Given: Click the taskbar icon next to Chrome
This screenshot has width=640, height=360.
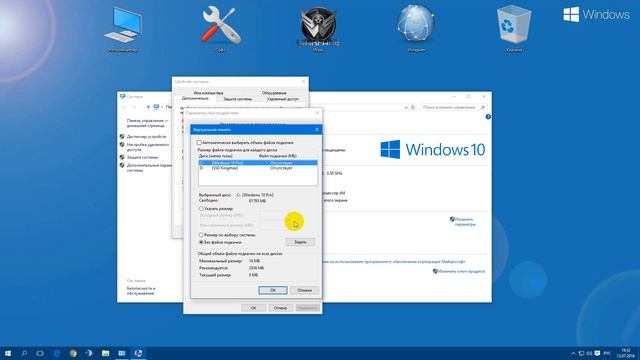Looking at the screenshot, I should click(89, 353).
